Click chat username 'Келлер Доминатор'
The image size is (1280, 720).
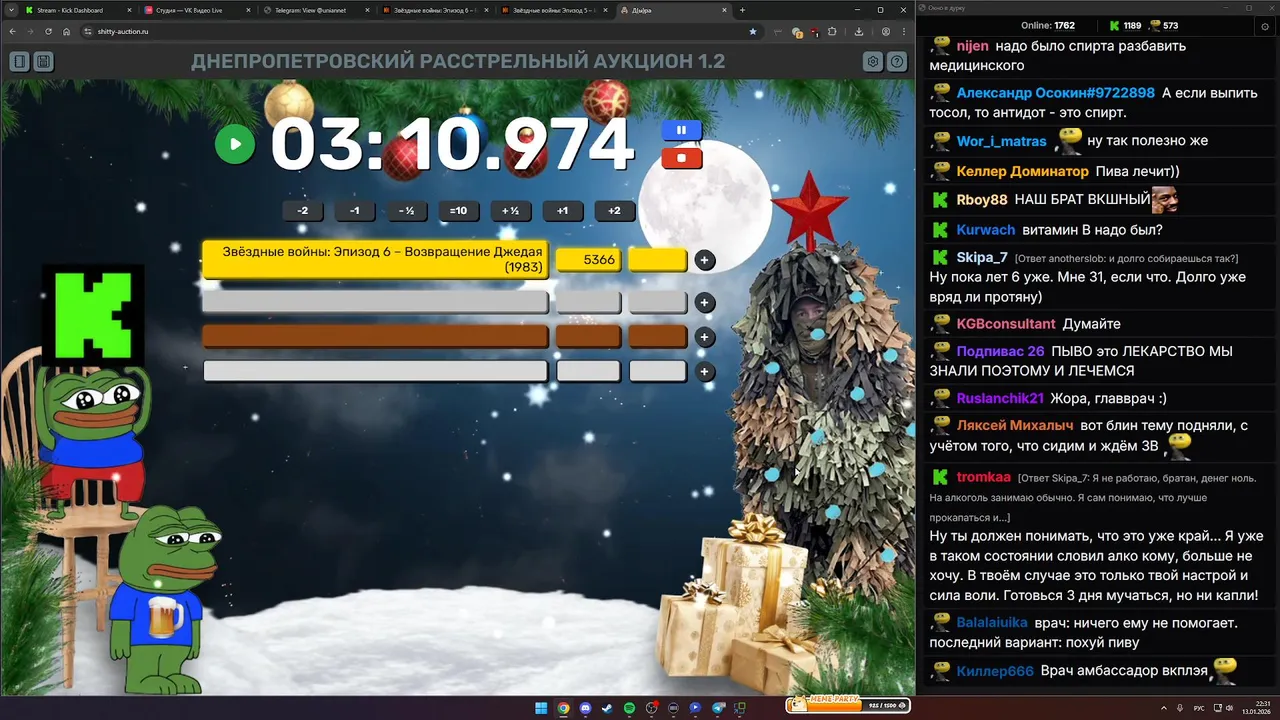(1022, 171)
